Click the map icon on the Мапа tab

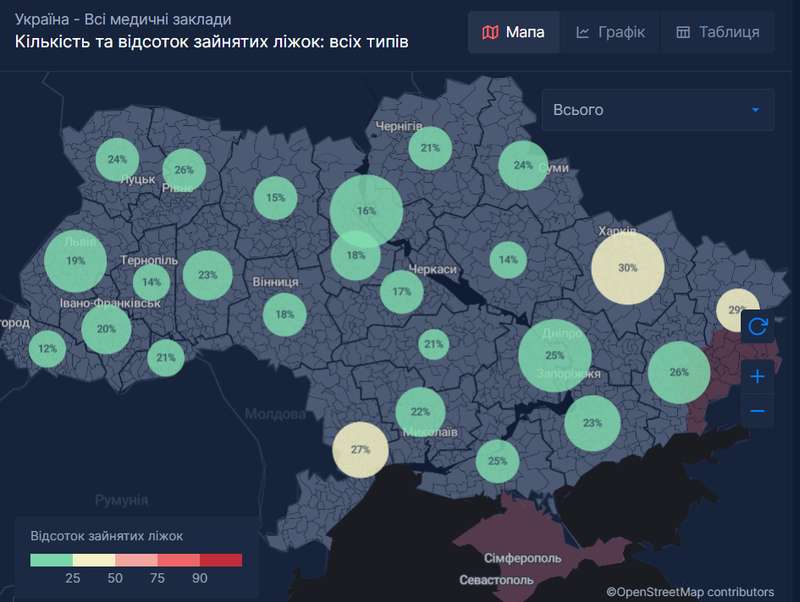[489, 31]
